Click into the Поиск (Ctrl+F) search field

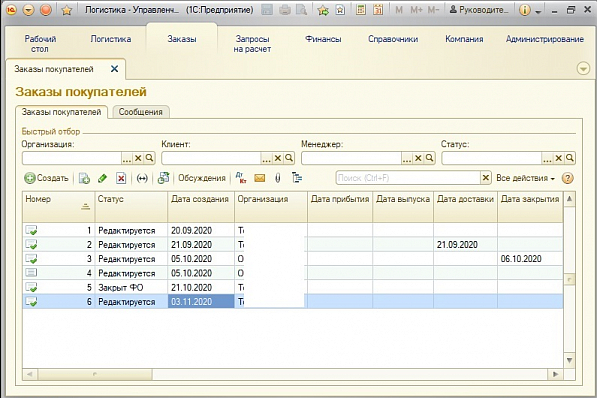click(x=408, y=178)
